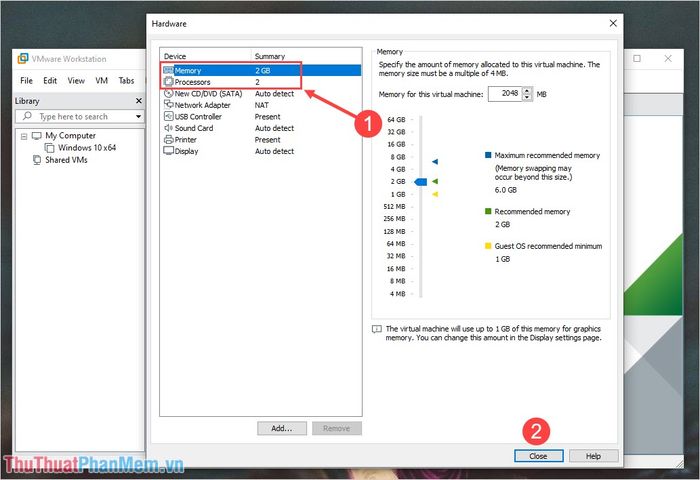Click the 6.0 GB maximum memory value
This screenshot has width=700, height=480.
pos(505,190)
